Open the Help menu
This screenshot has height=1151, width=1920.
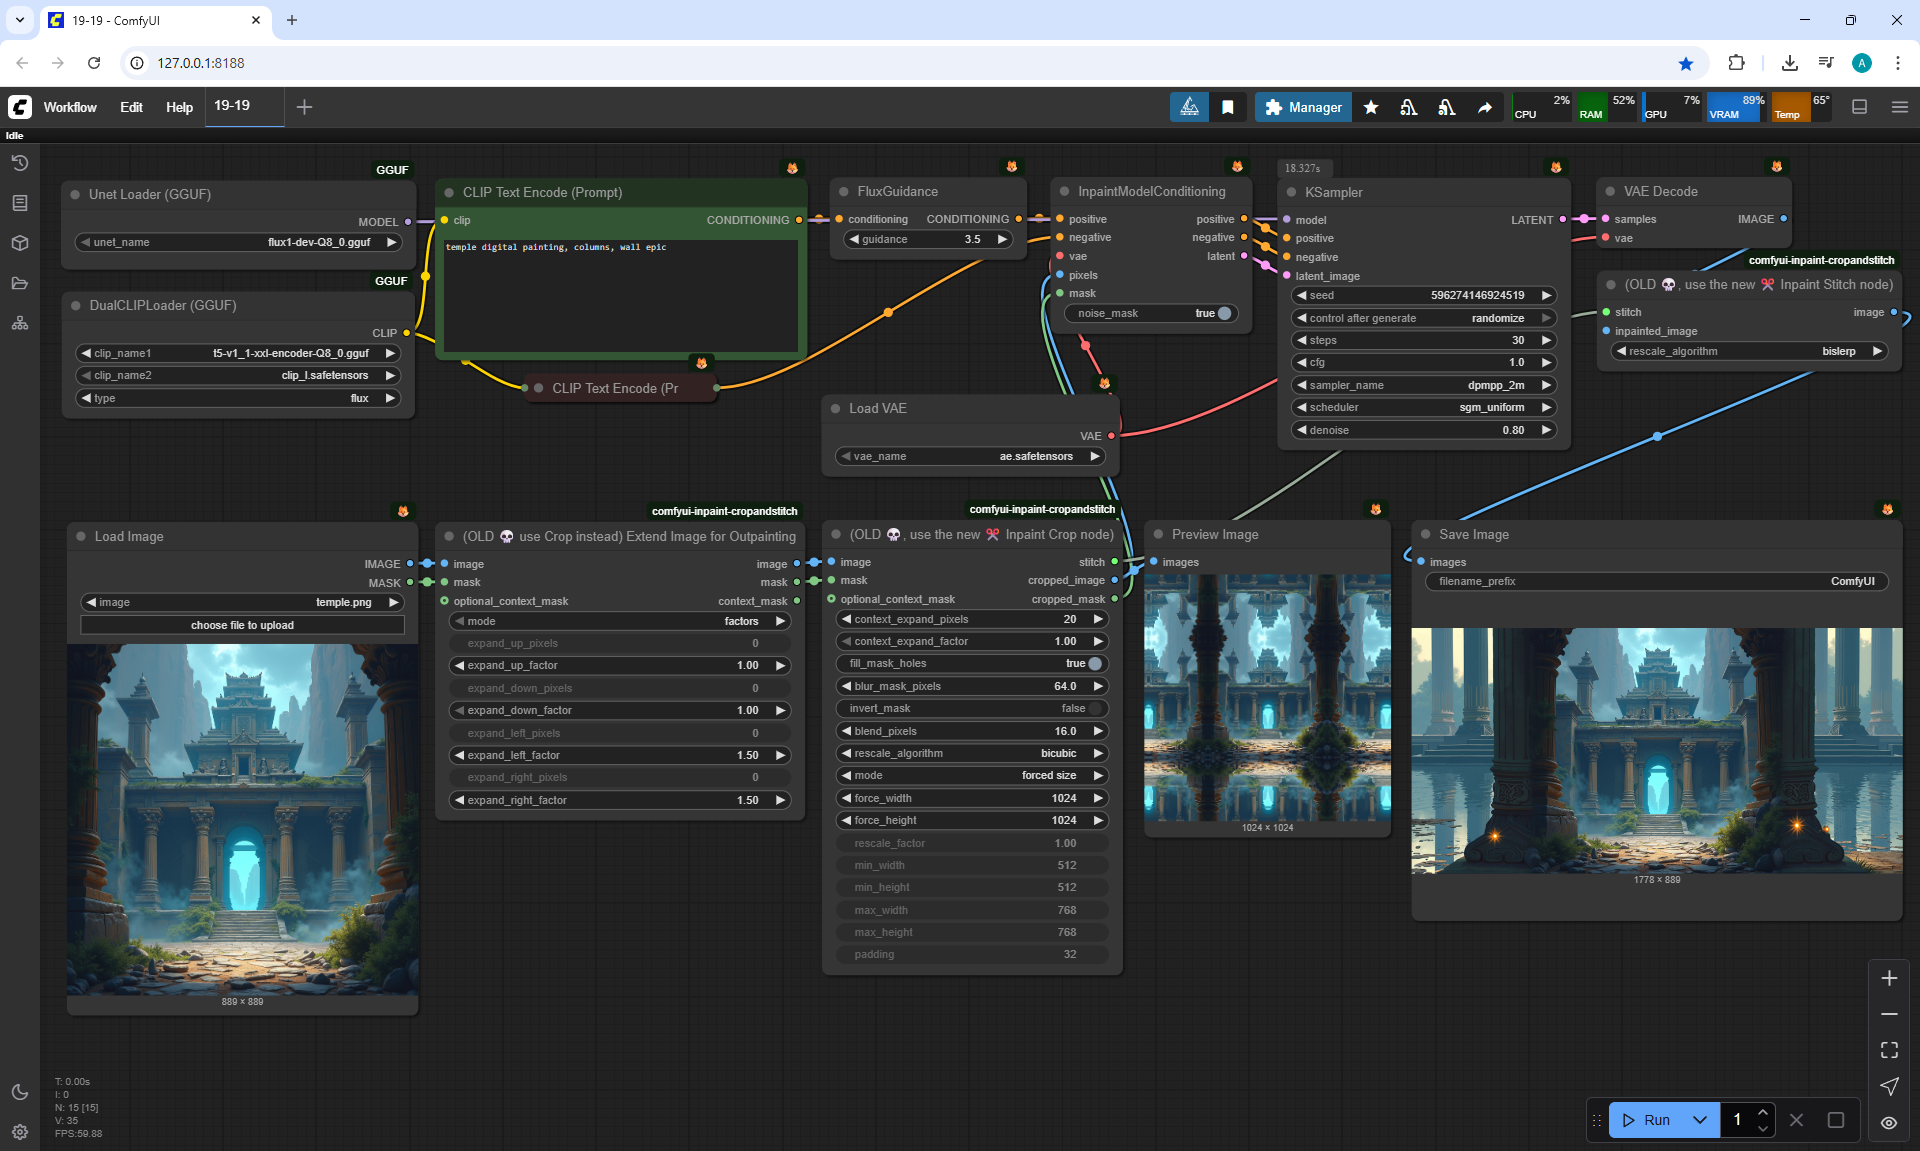click(x=179, y=107)
